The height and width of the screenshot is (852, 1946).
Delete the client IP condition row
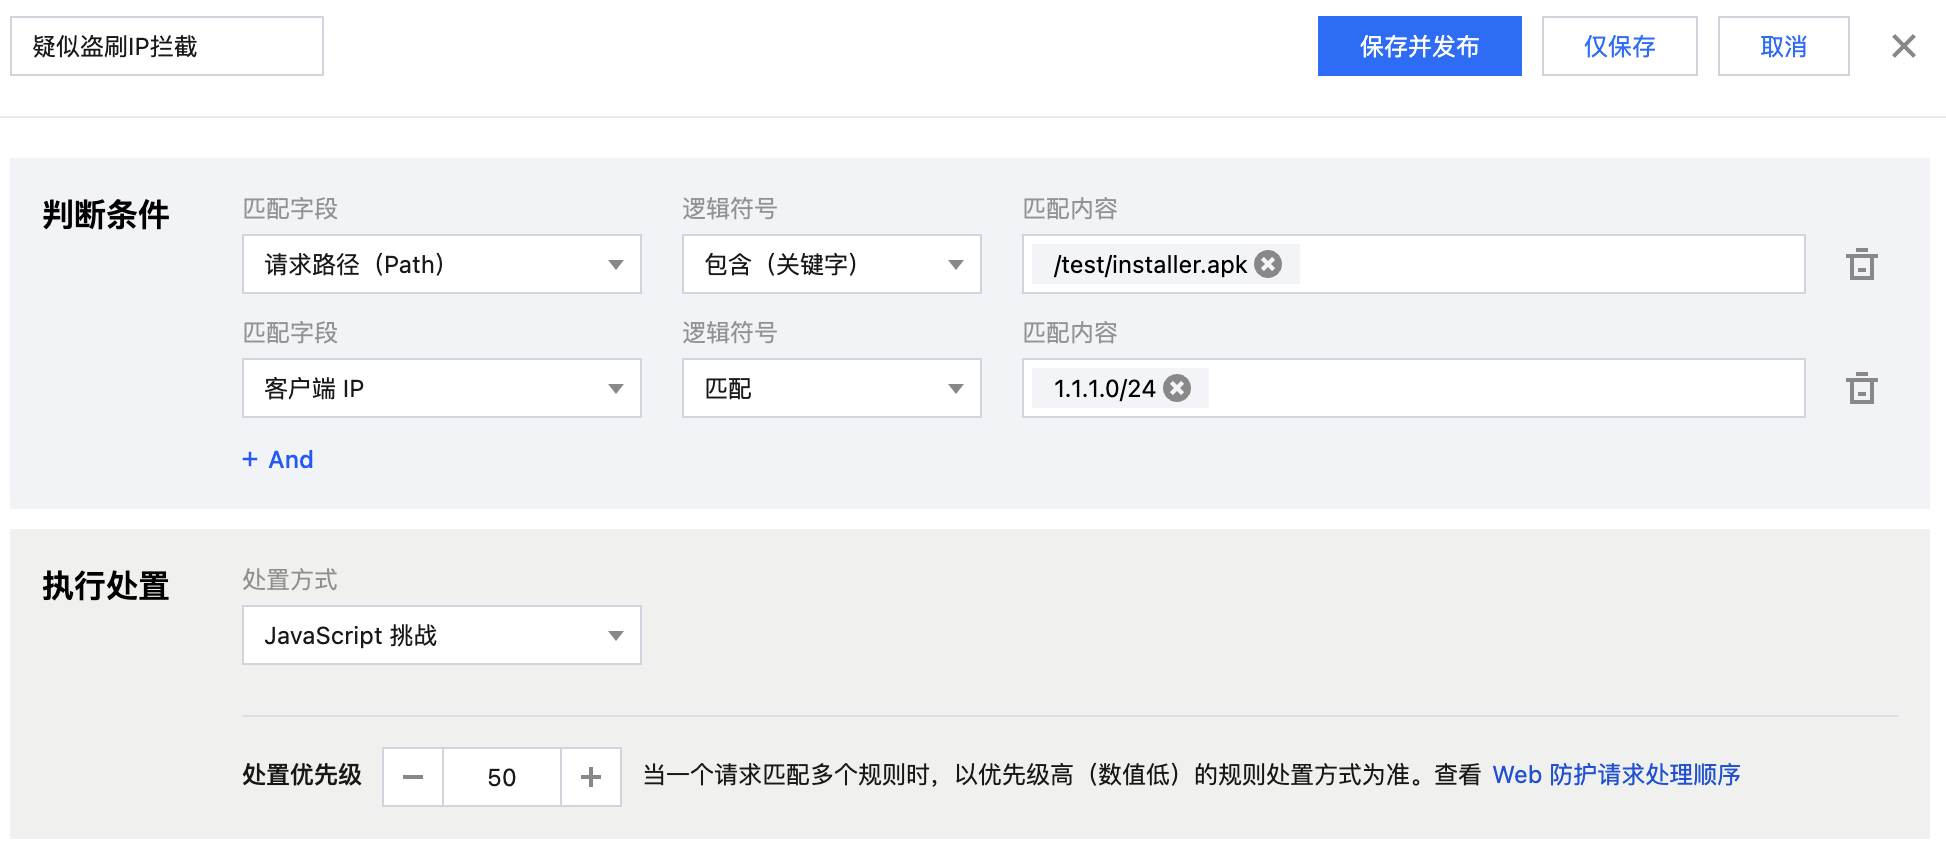[x=1861, y=388]
